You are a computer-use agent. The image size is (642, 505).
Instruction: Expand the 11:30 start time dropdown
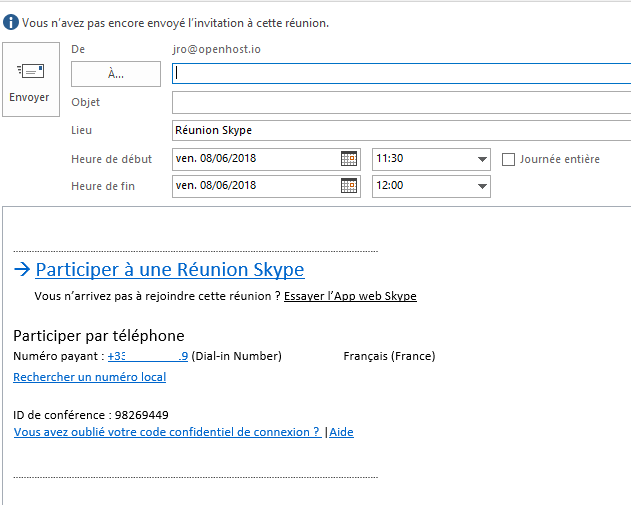pos(482,159)
